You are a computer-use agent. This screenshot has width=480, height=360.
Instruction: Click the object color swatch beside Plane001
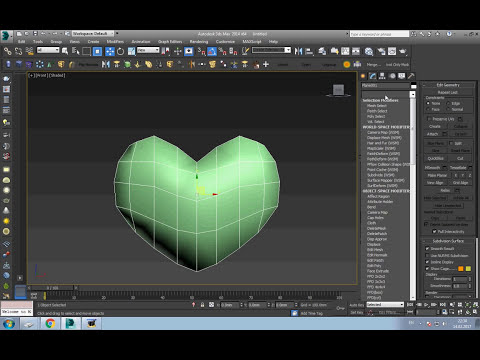click(x=413, y=86)
